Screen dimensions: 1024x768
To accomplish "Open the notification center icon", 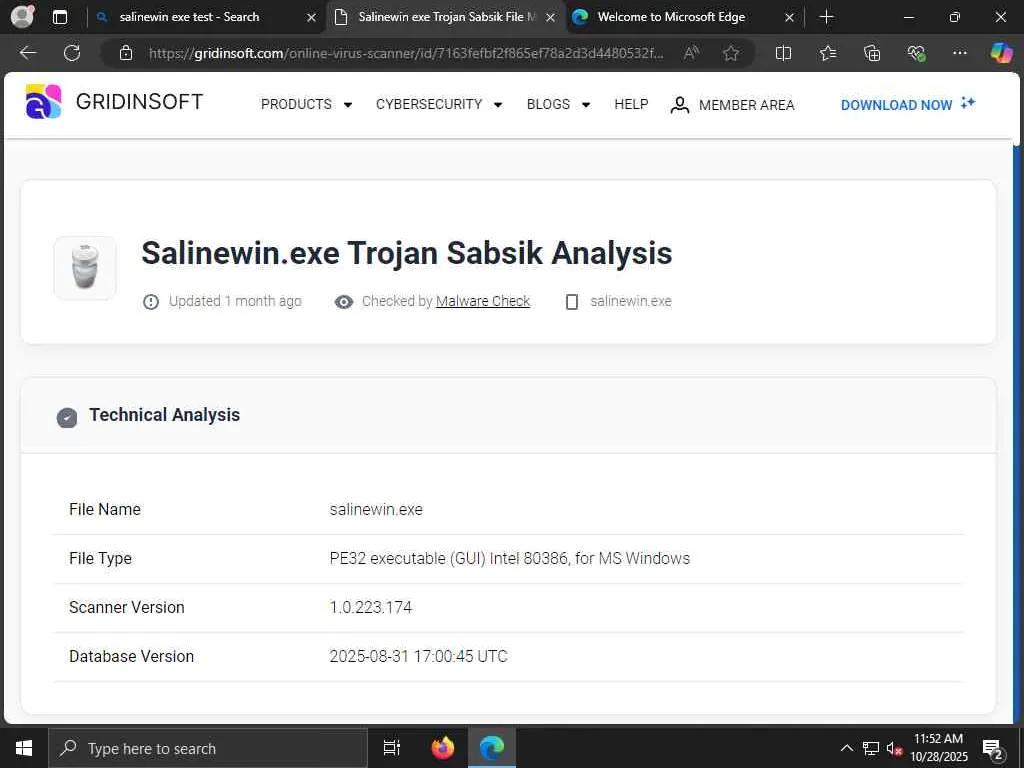I will click(993, 748).
